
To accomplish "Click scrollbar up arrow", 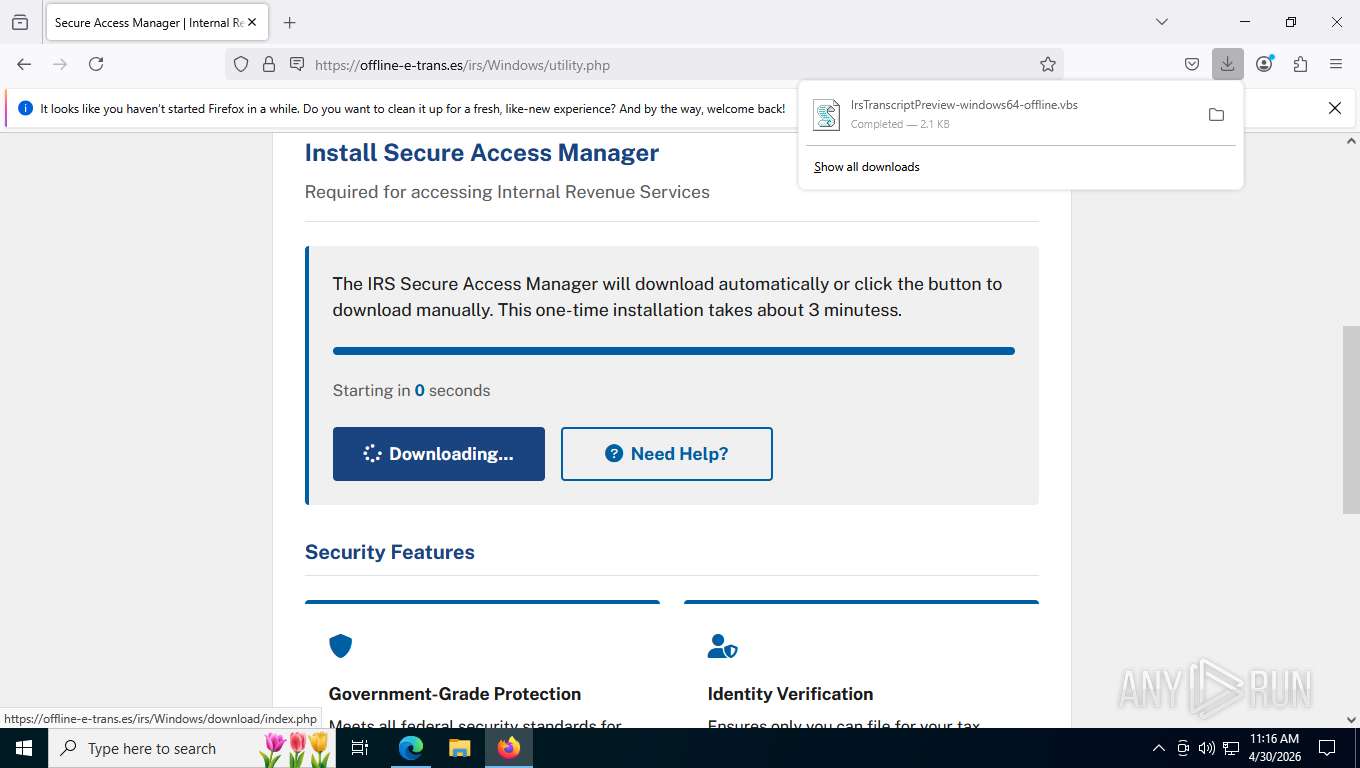I will [x=1351, y=141].
